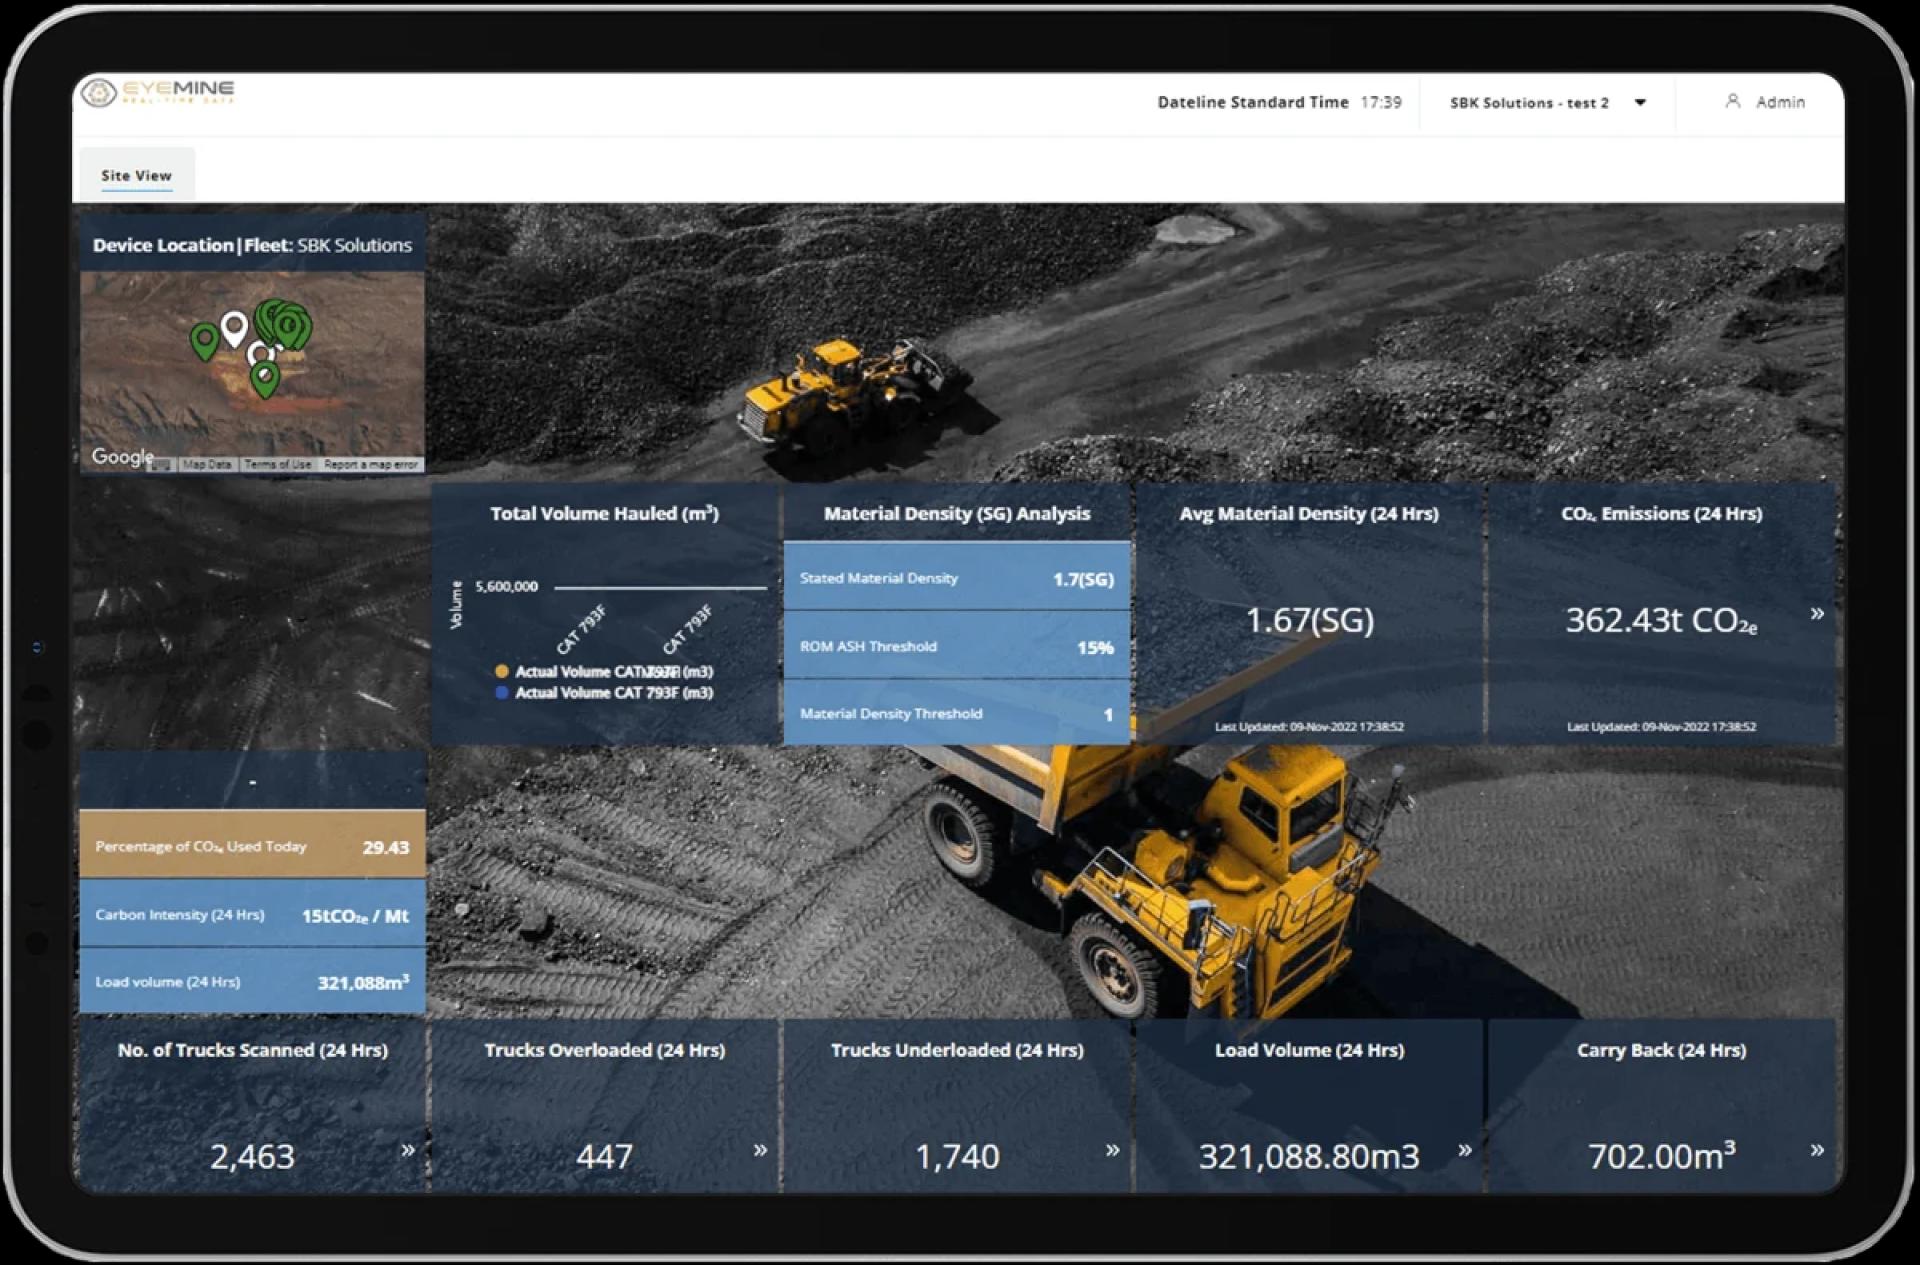Screen dimensions: 1920x1265
Task: Click the Admin account menu
Action: pos(1779,102)
